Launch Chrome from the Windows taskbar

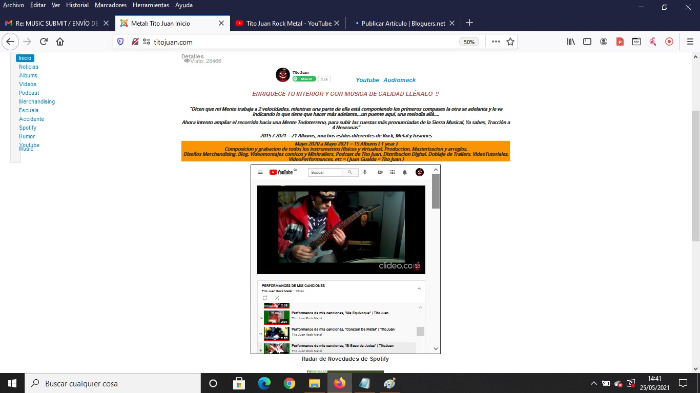click(289, 383)
